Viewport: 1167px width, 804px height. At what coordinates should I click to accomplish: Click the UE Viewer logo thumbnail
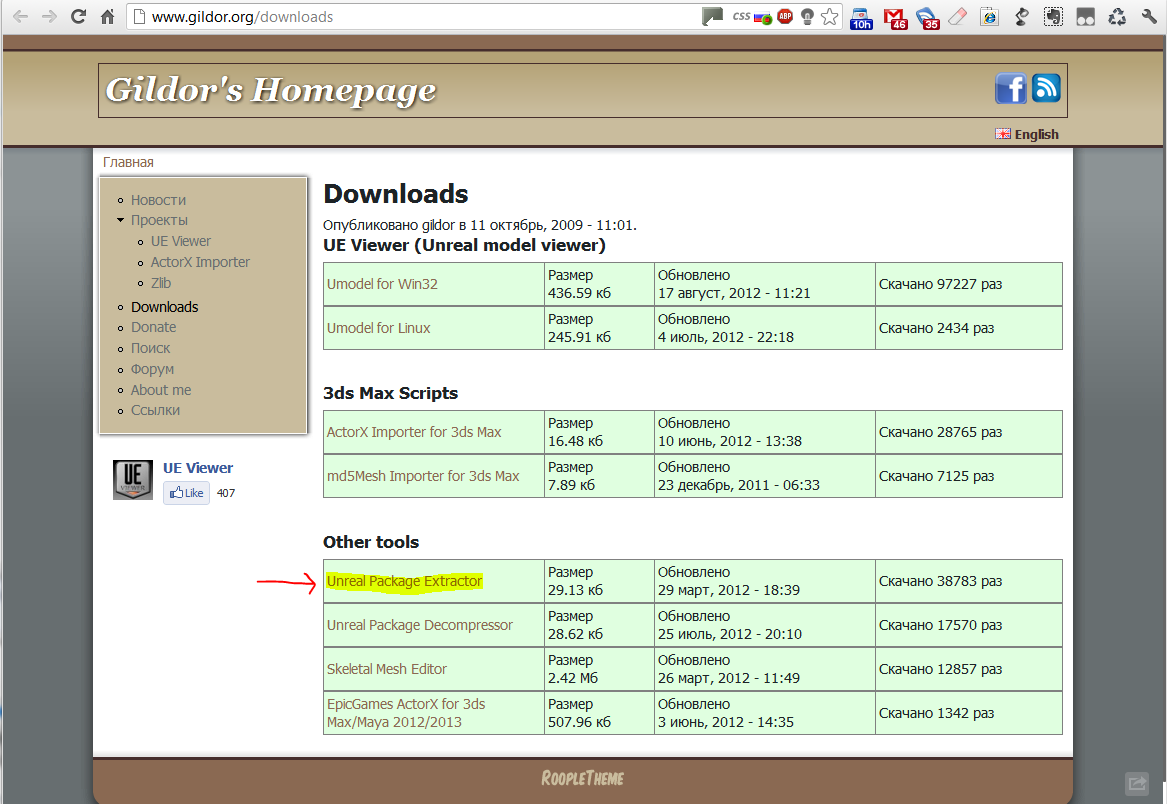(x=133, y=479)
